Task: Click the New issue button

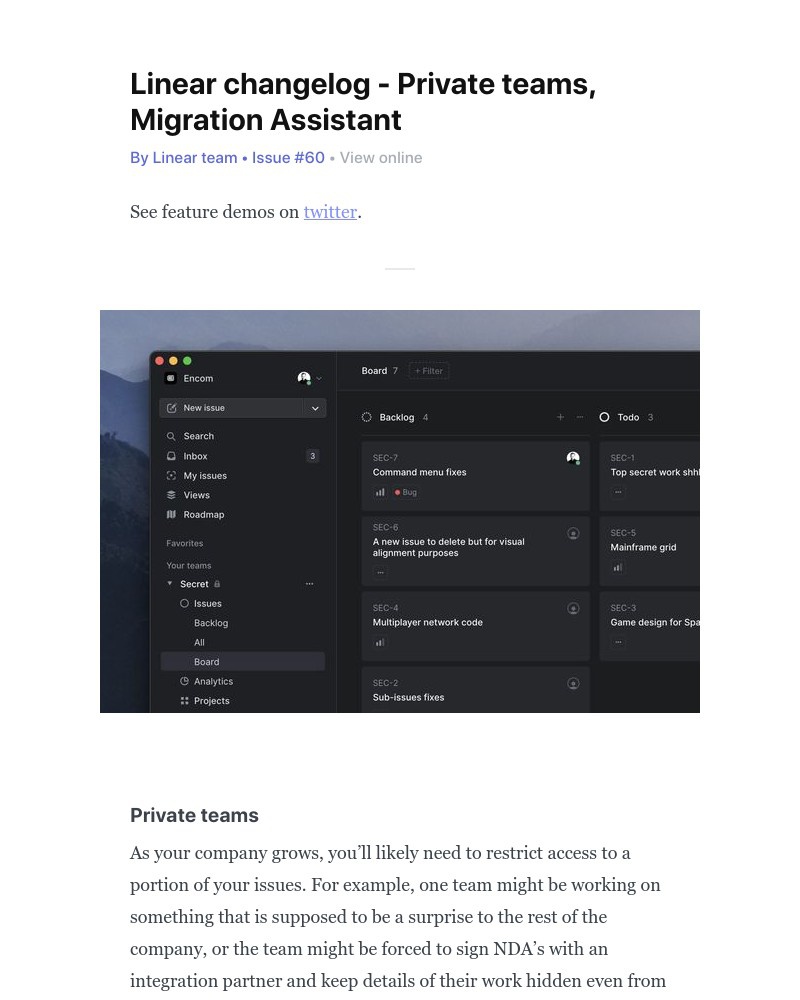Action: [233, 408]
